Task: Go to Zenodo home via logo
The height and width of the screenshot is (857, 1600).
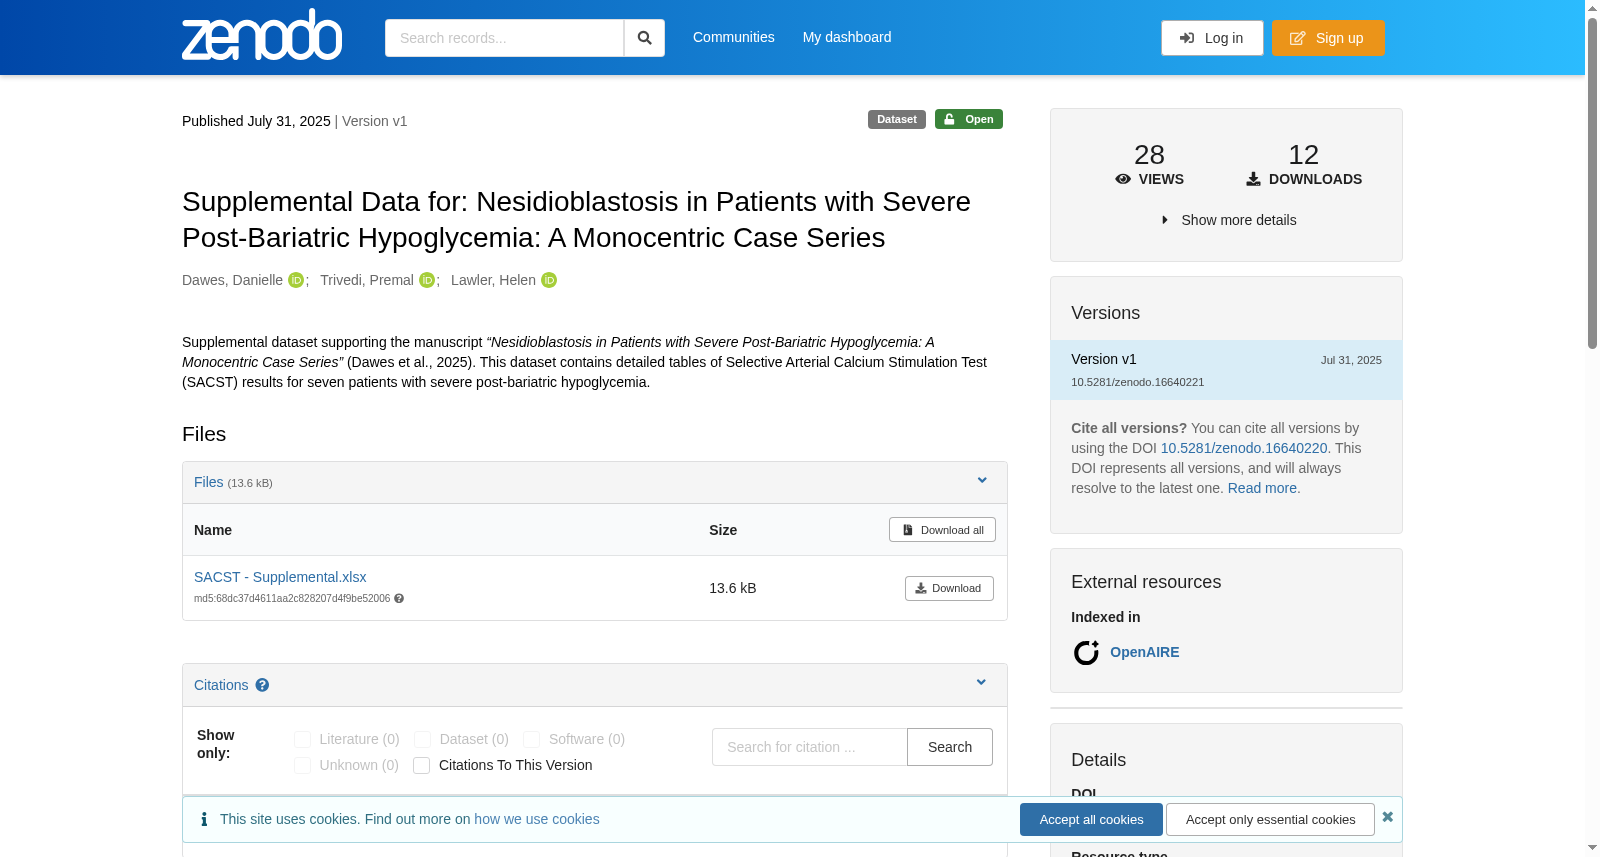Action: pos(262,35)
